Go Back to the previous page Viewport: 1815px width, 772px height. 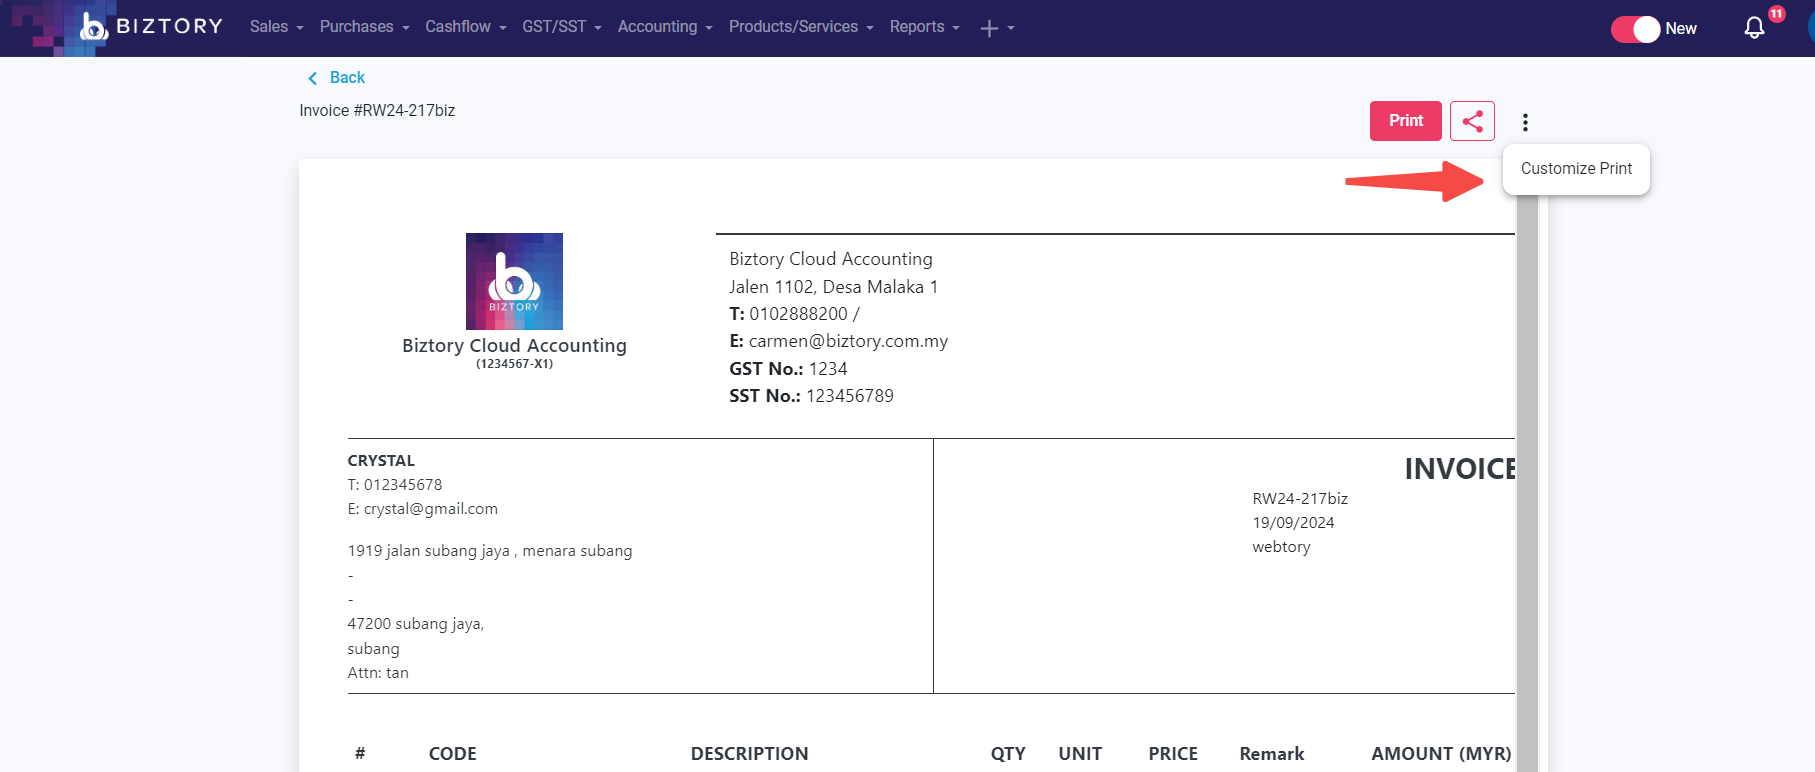click(347, 78)
